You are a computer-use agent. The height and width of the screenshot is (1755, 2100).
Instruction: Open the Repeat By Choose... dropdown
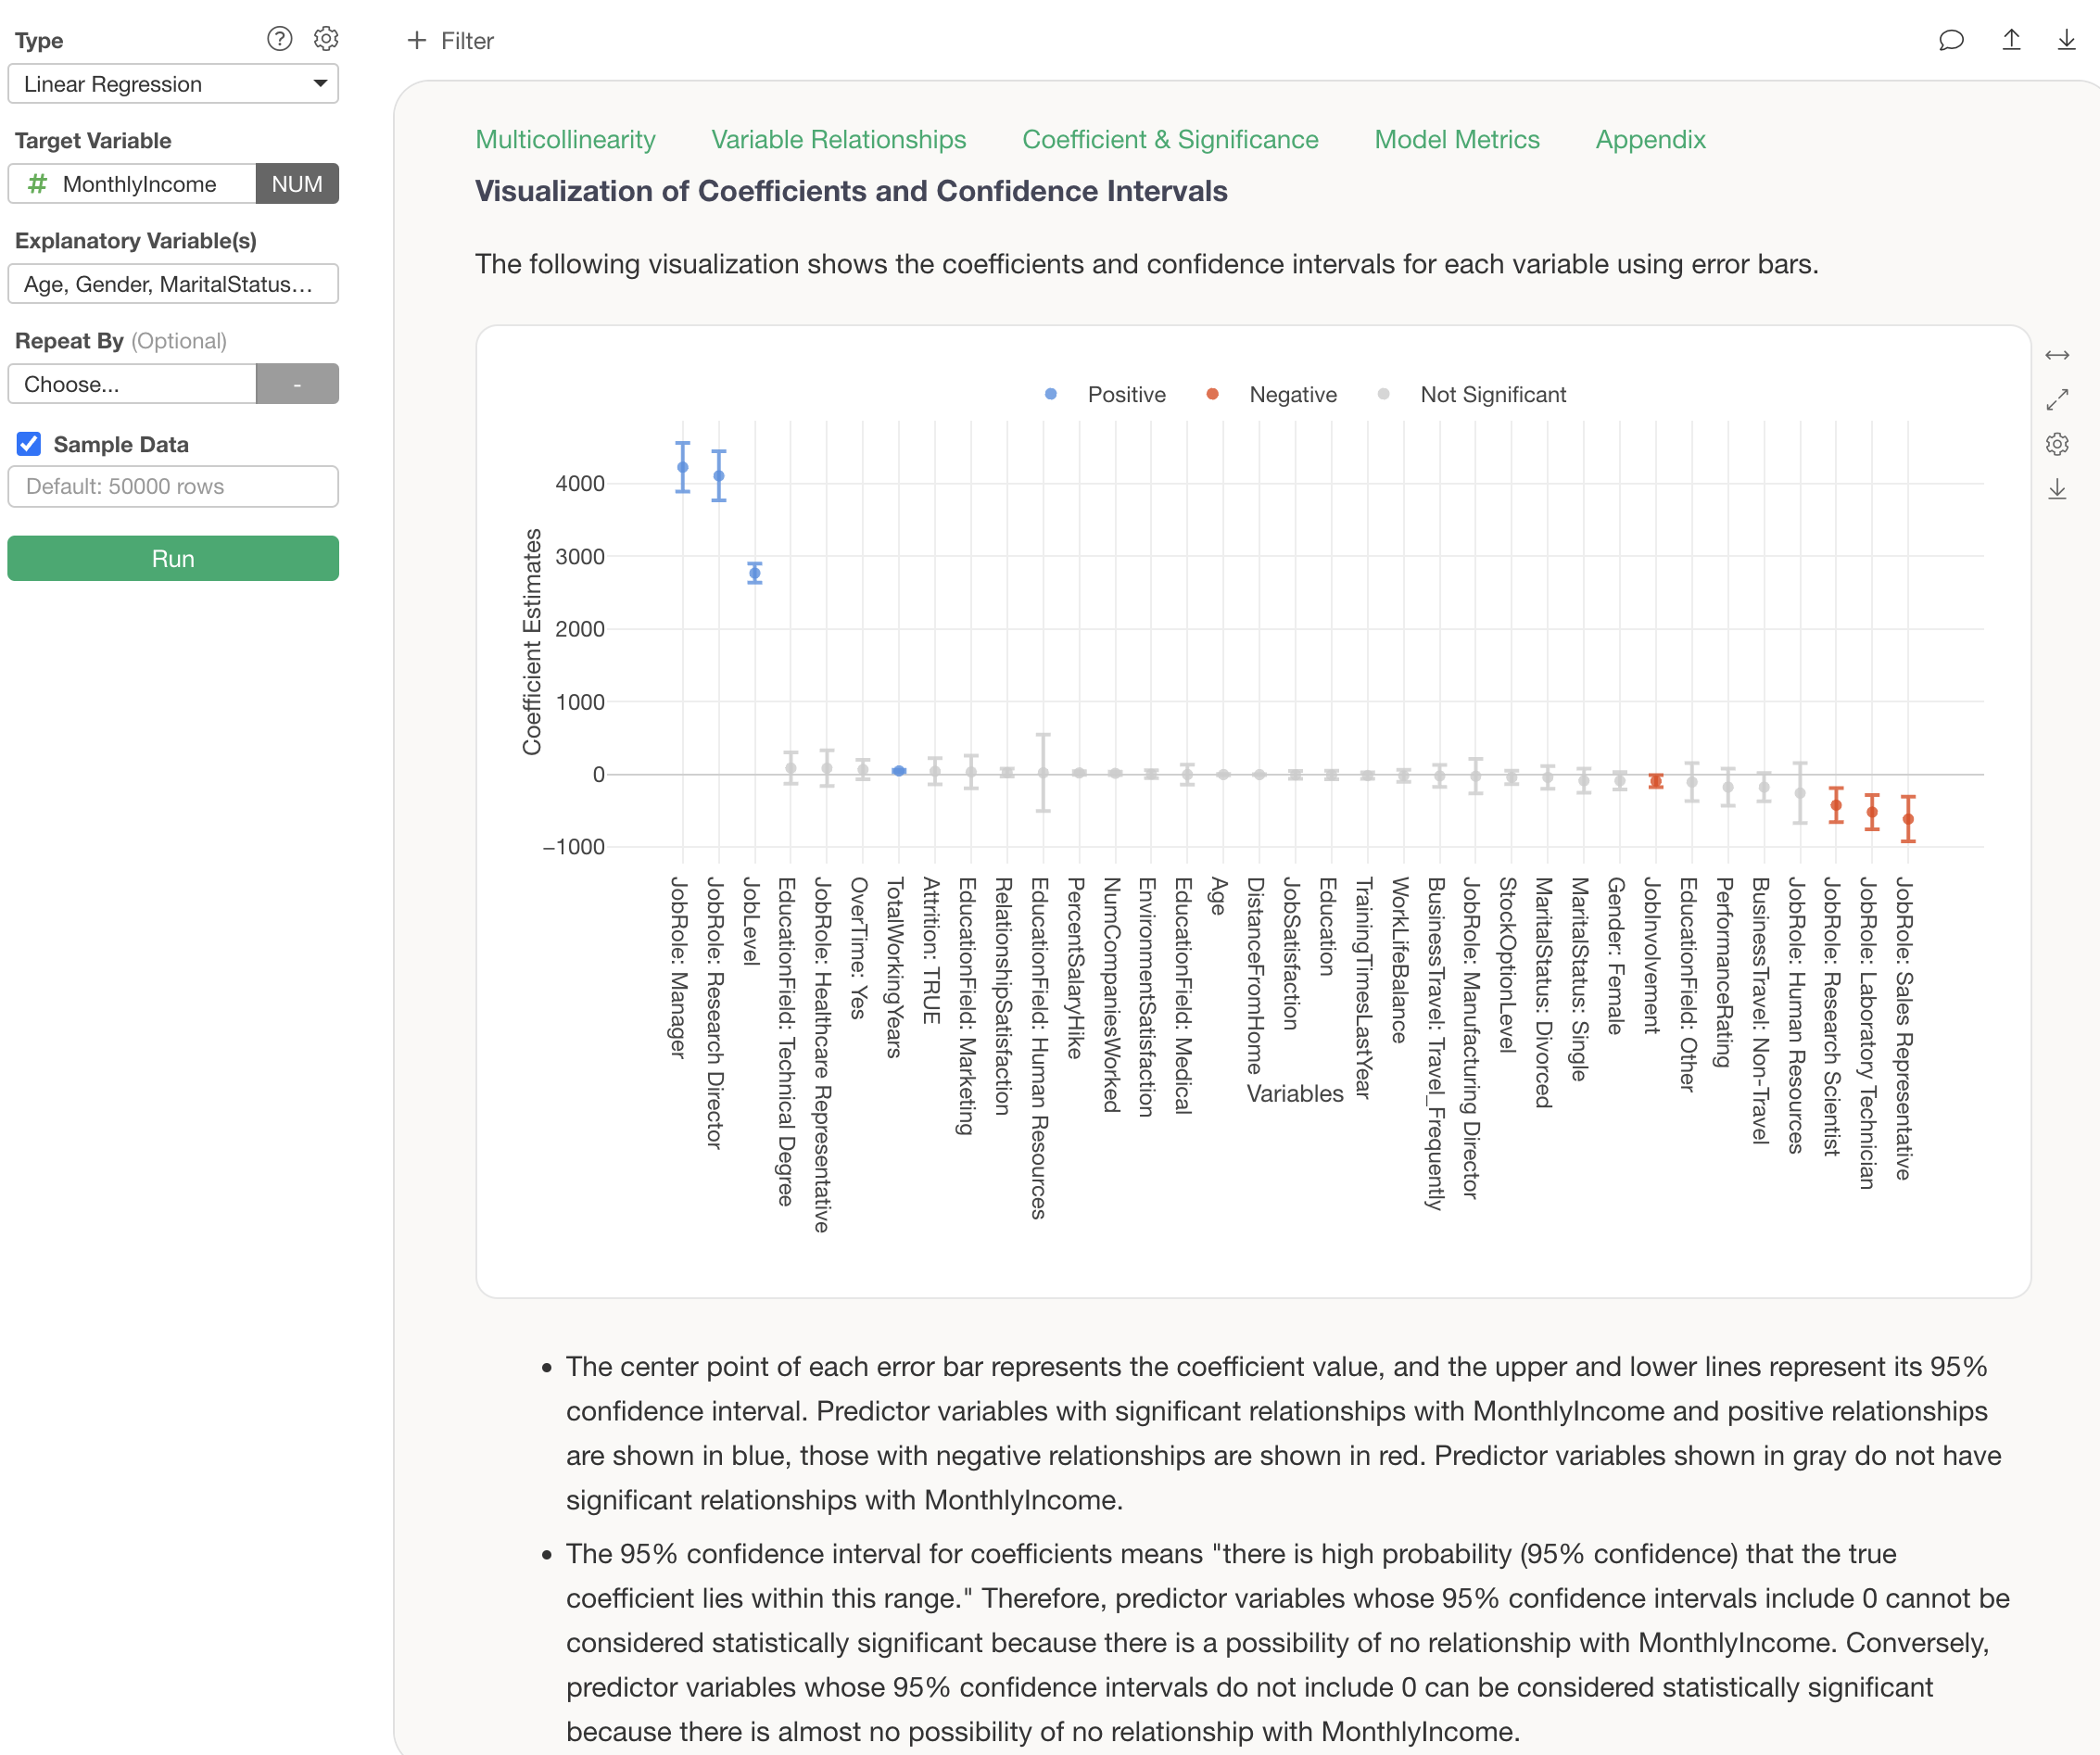(132, 384)
